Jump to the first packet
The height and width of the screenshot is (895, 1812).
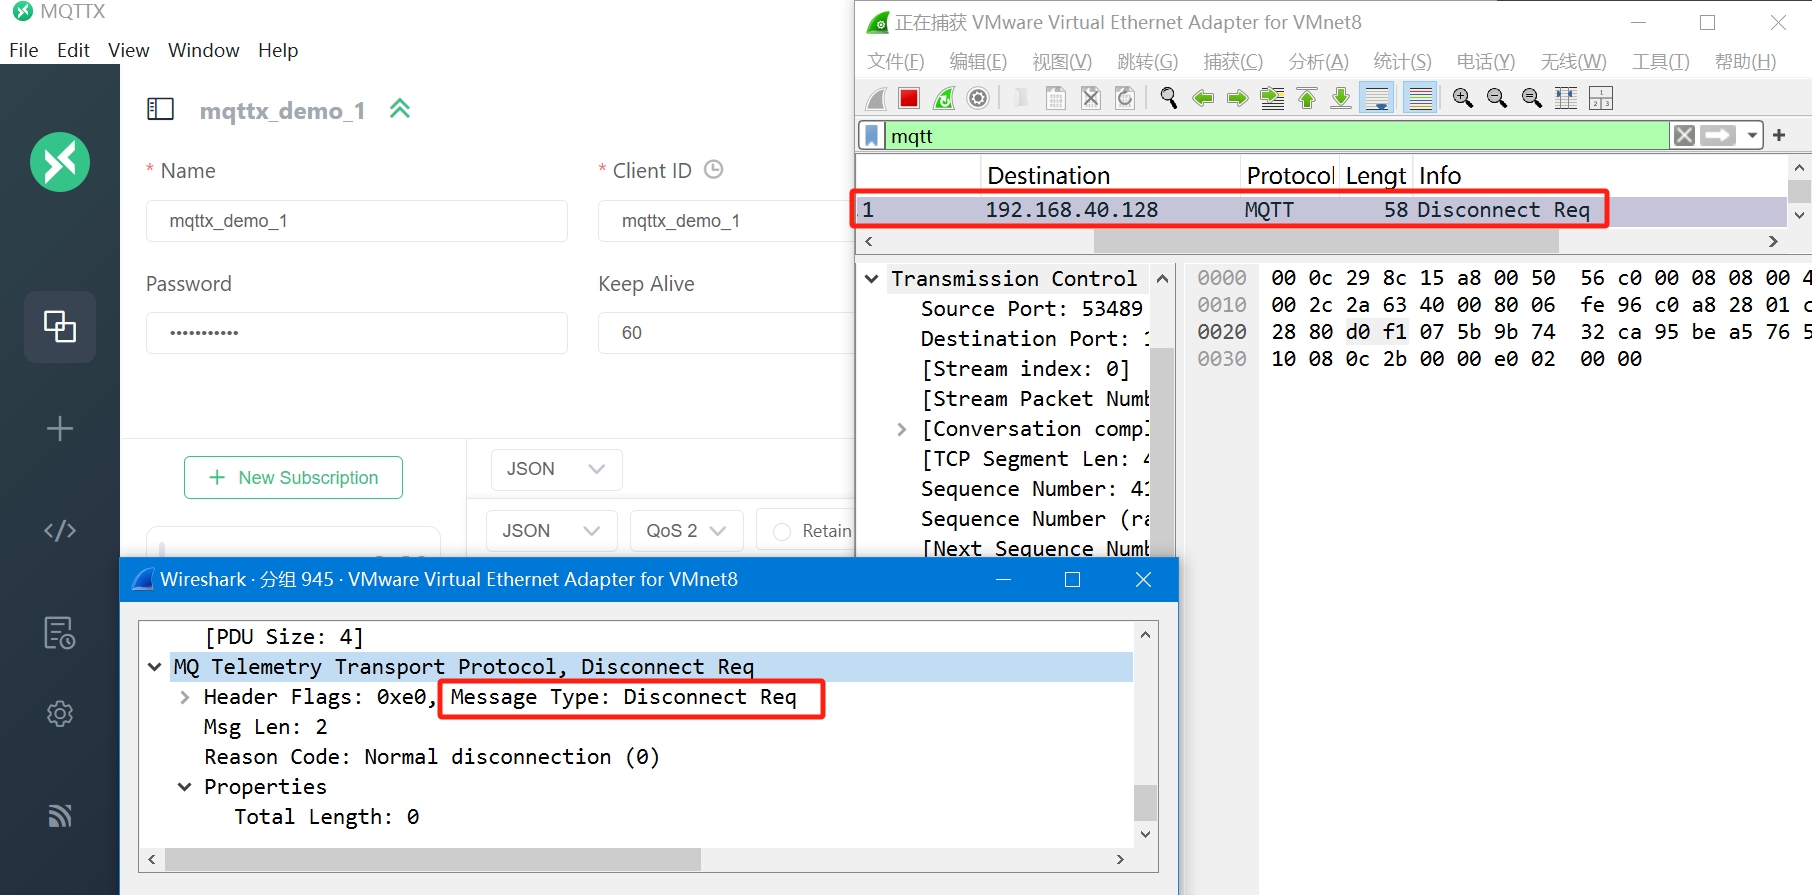click(1307, 98)
